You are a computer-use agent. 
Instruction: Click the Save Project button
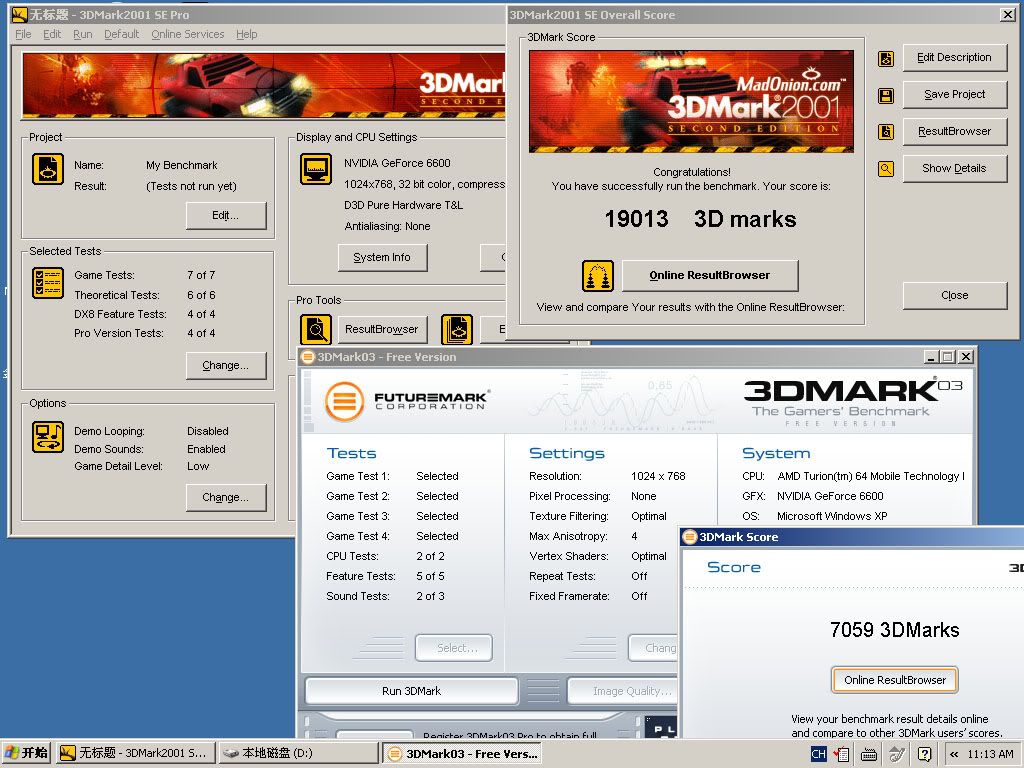(955, 95)
